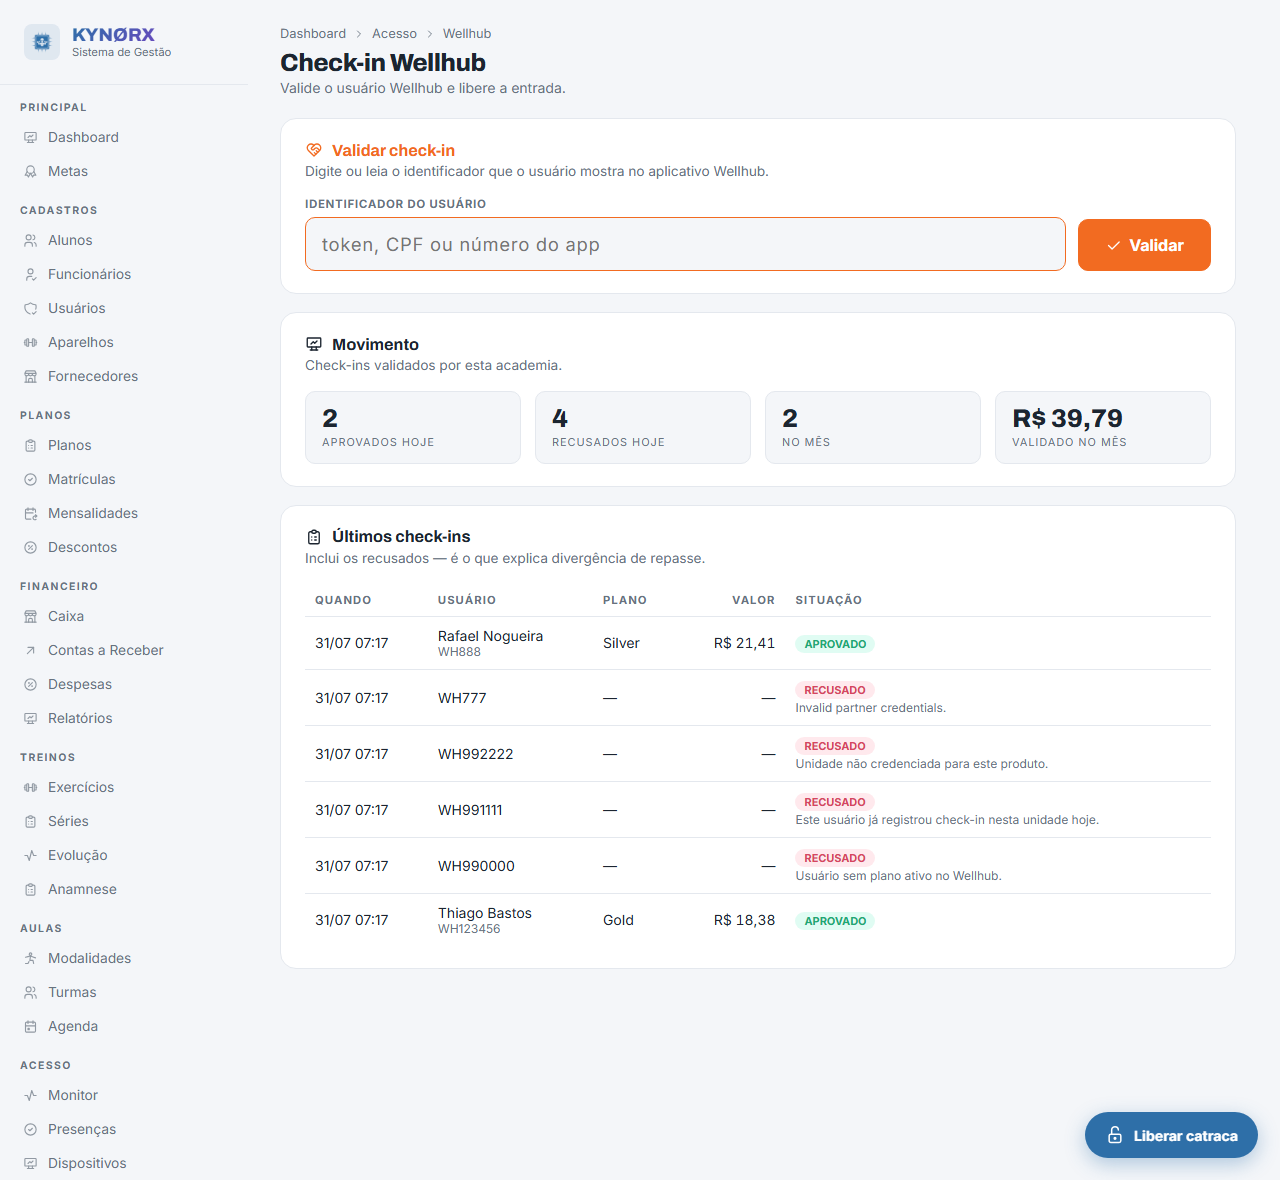Click the Dashboard icon in sidebar
Viewport: 1280px width, 1180px height.
point(31,138)
